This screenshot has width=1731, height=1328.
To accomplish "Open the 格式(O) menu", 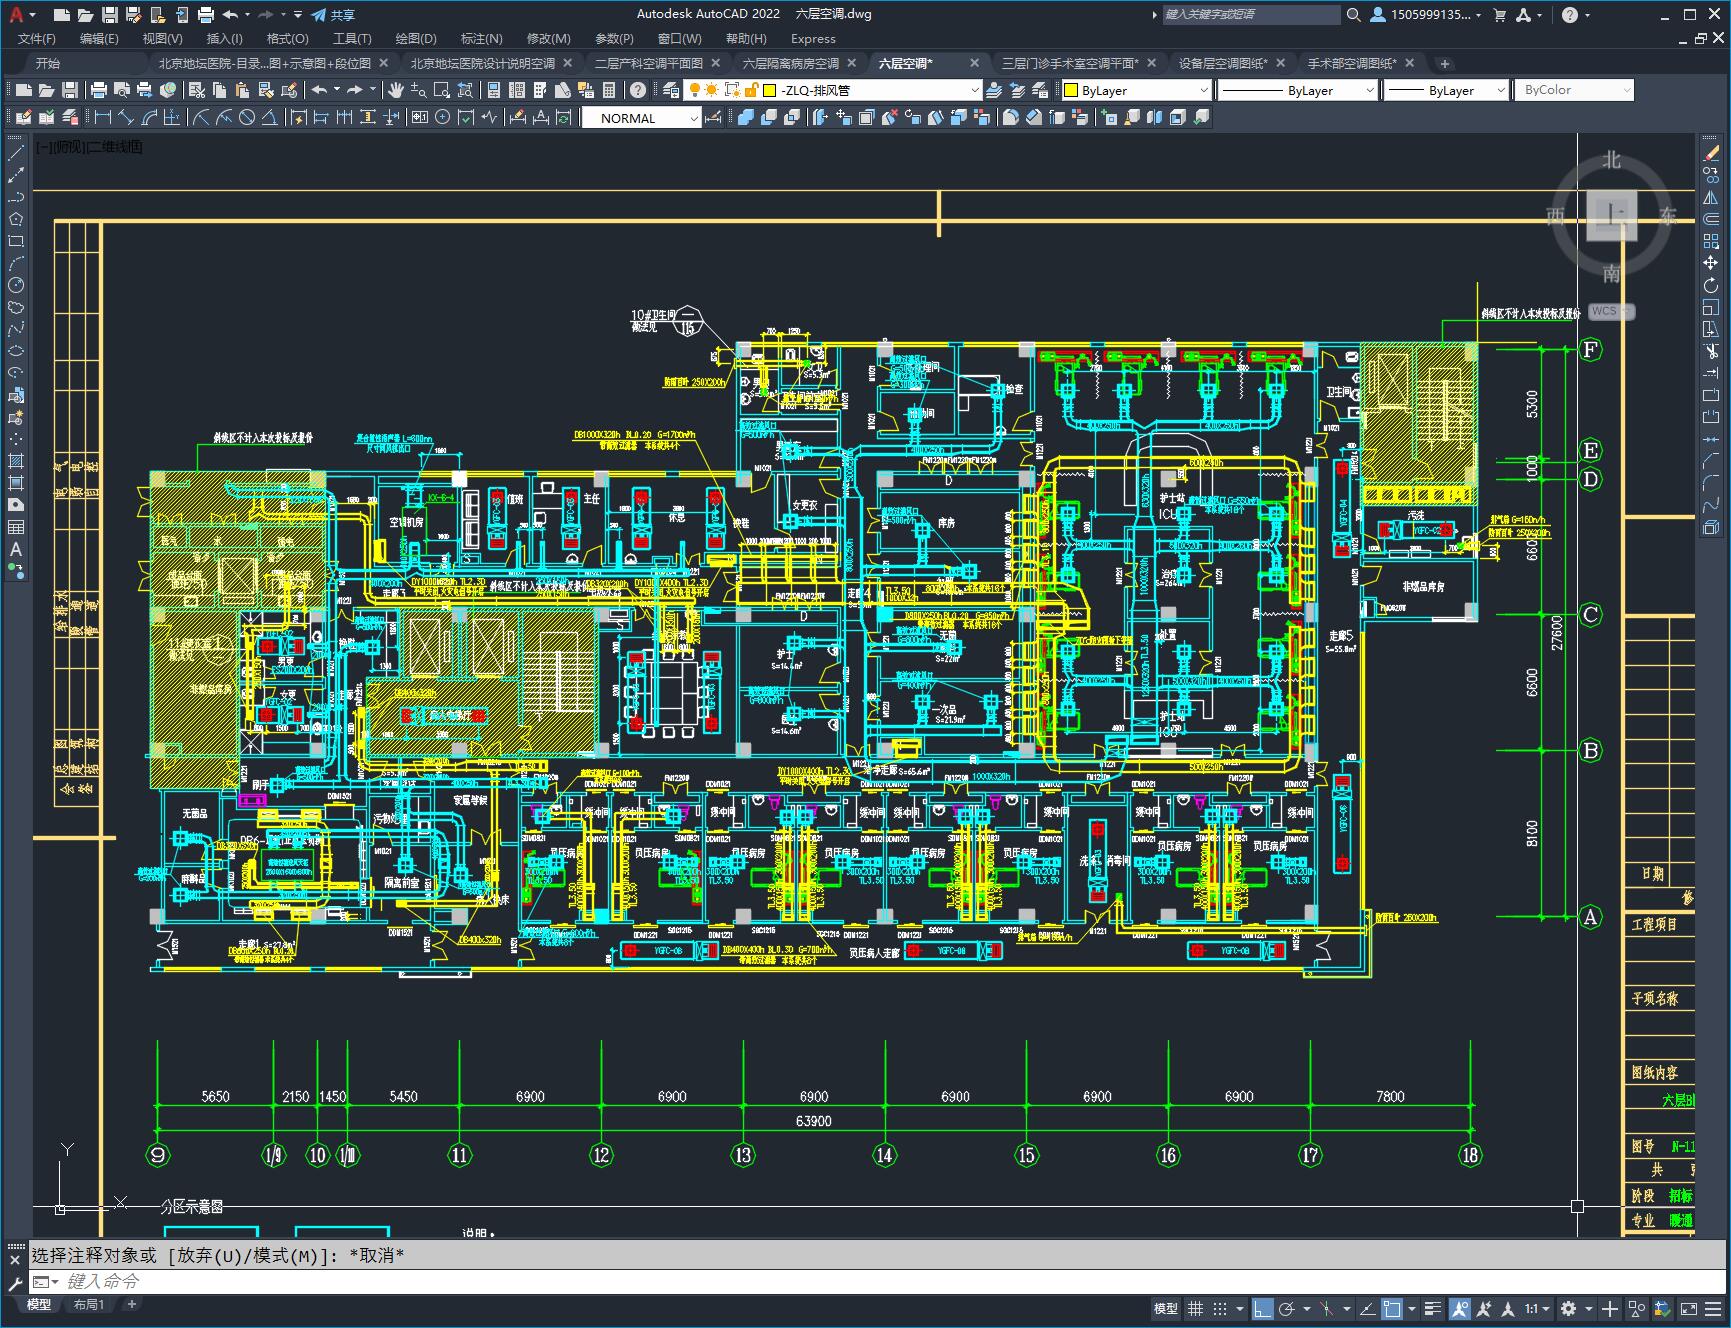I will [287, 38].
